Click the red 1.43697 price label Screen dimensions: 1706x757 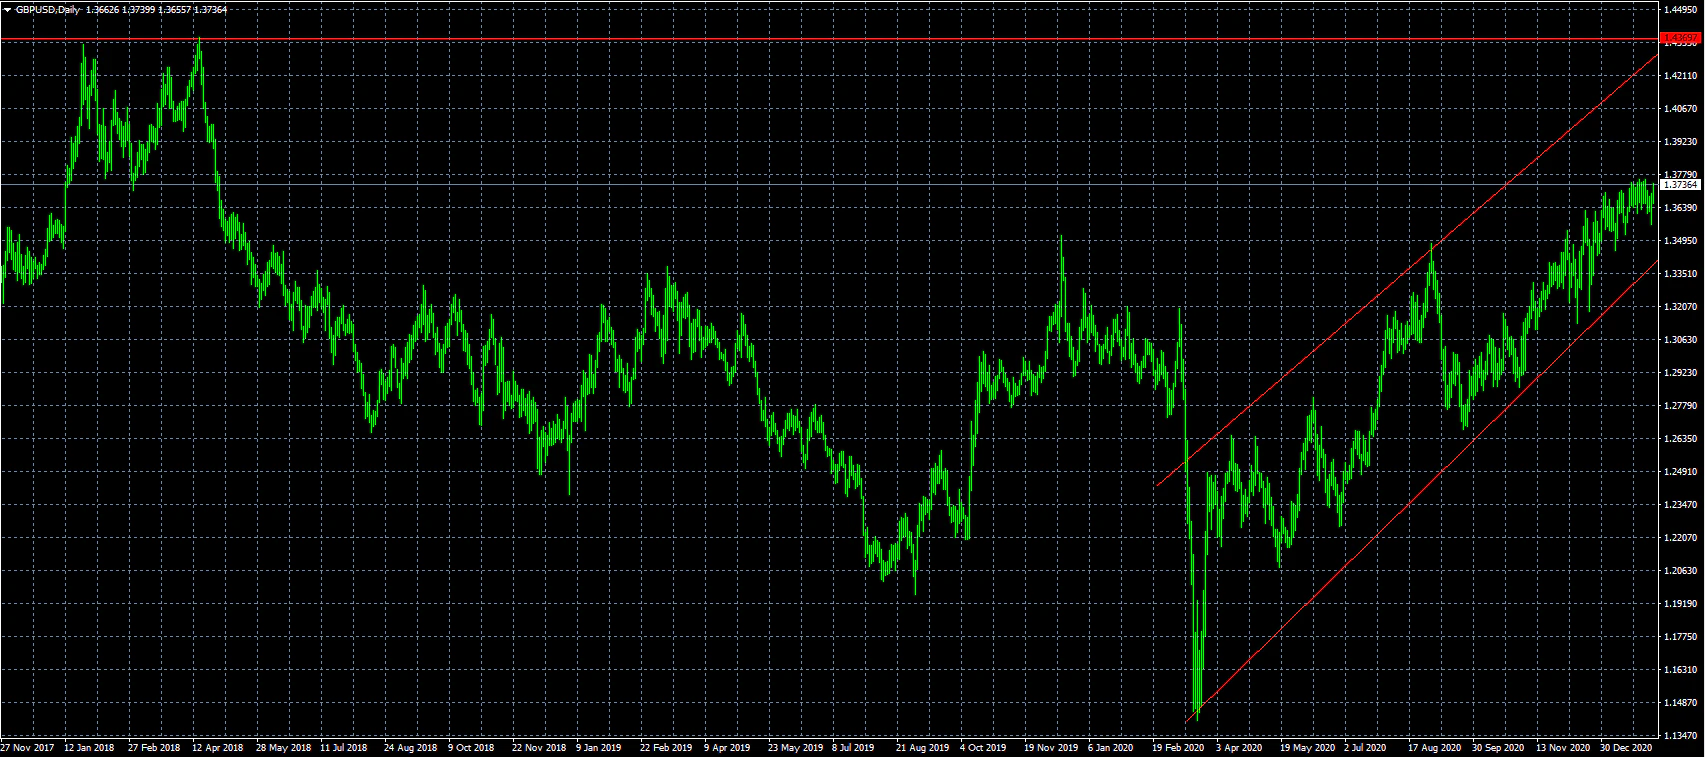[x=1680, y=39]
